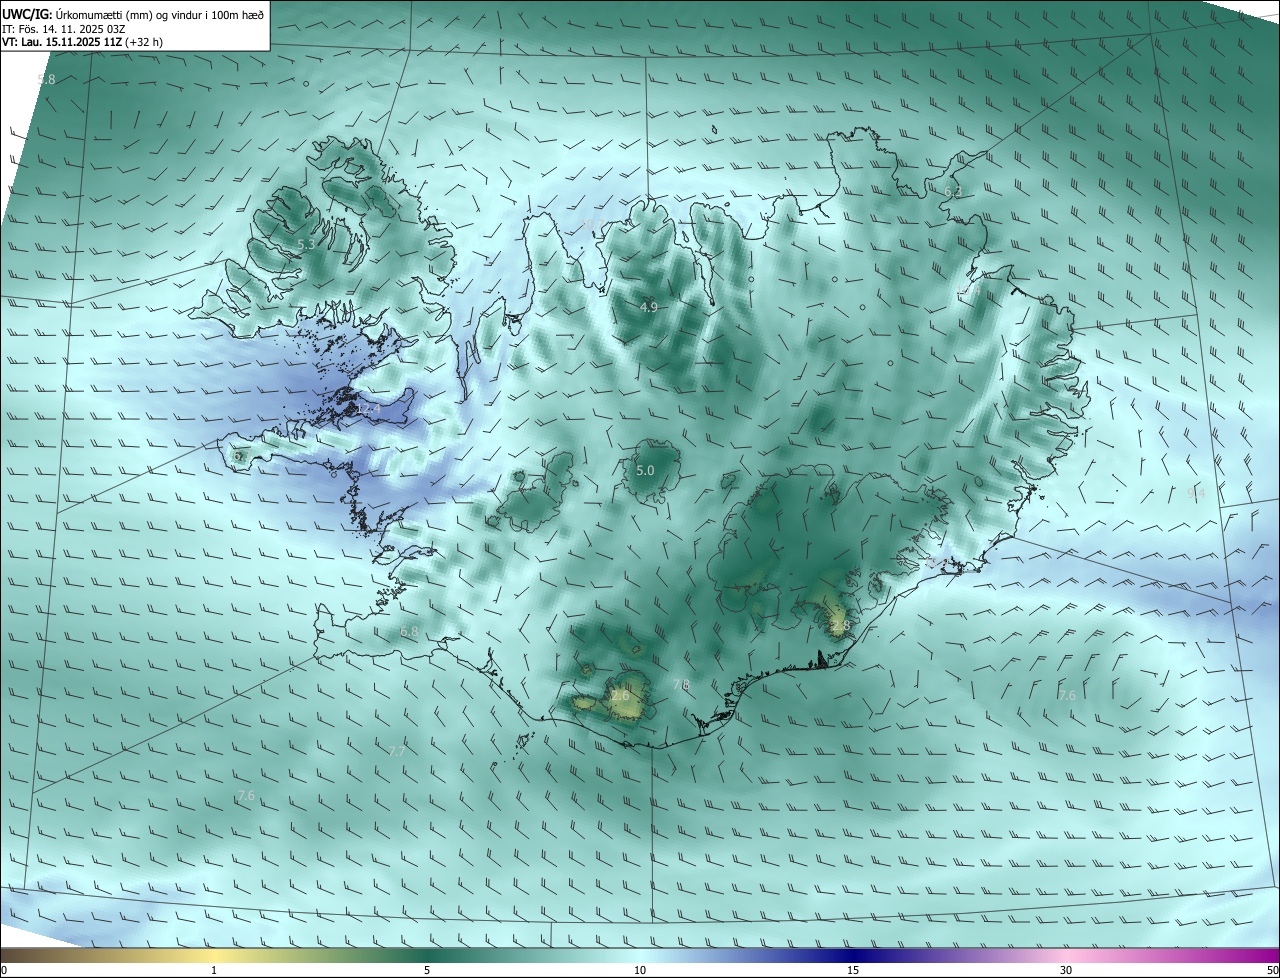This screenshot has height=978, width=1280.
Task: Click the 7.7 value label
Action: tap(397, 751)
